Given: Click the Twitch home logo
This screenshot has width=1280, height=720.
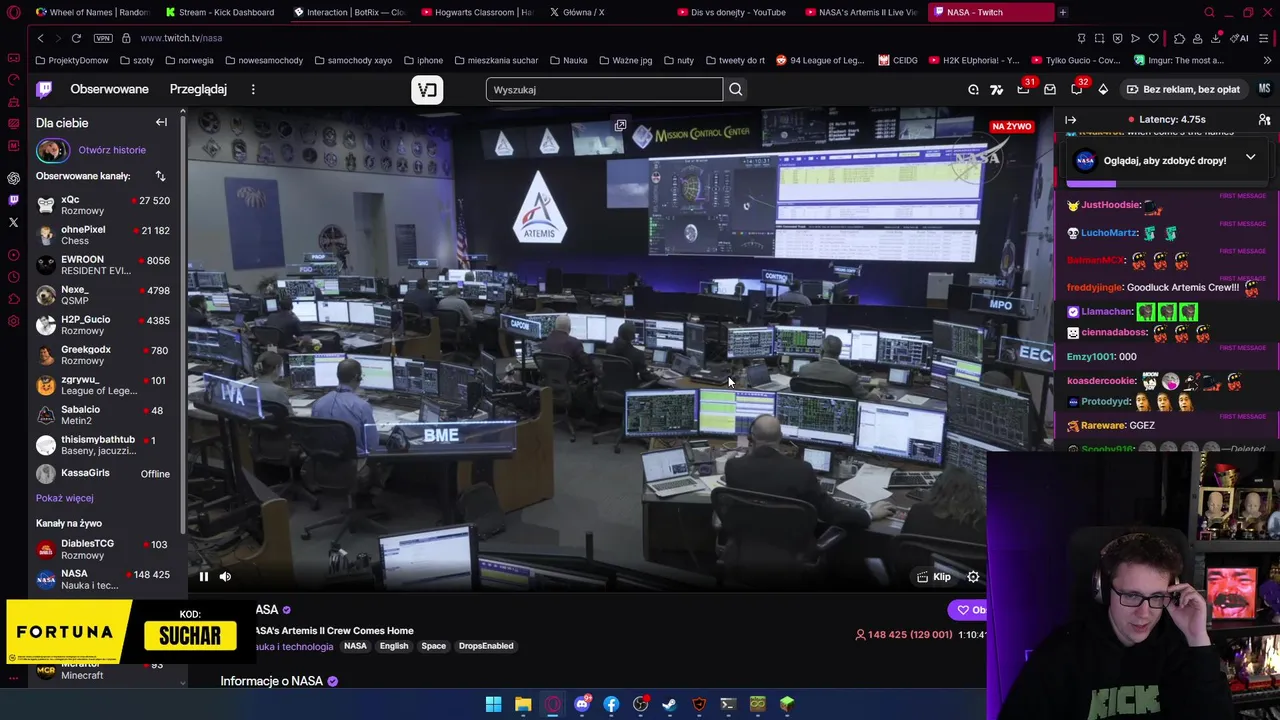Looking at the screenshot, I should (44, 89).
